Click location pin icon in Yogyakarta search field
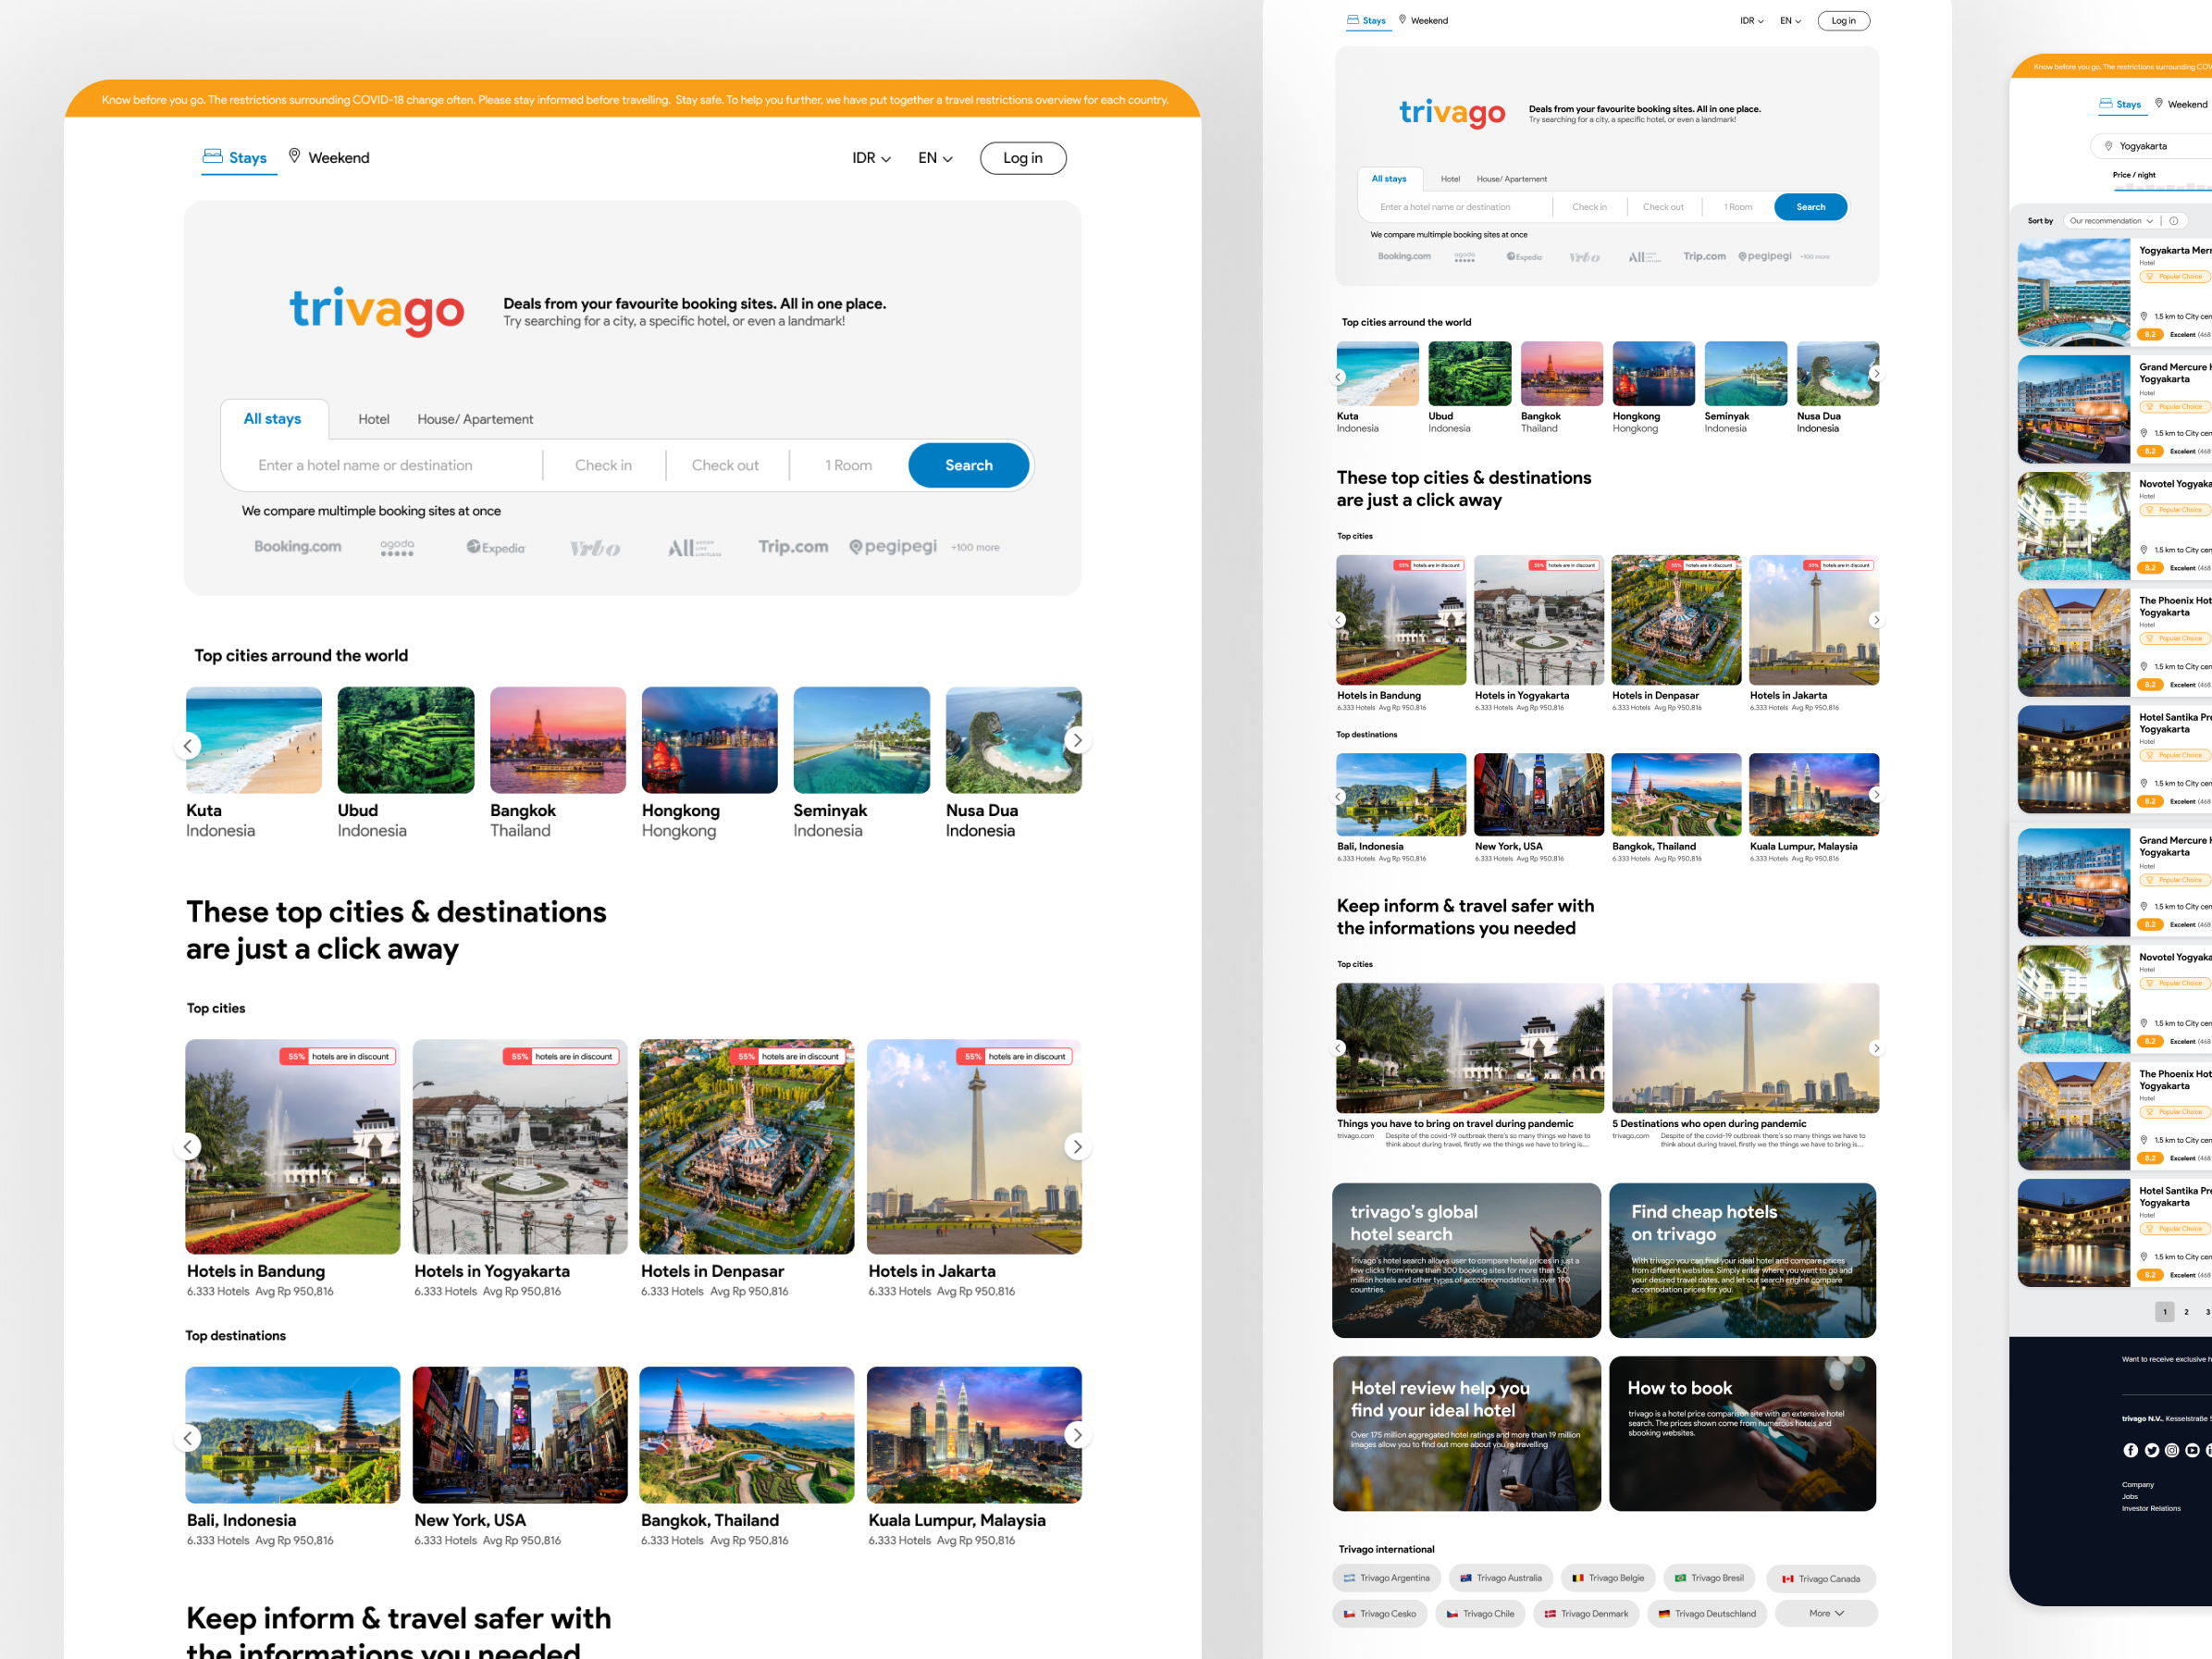Screen dimensions: 2212x1659 tap(2108, 146)
